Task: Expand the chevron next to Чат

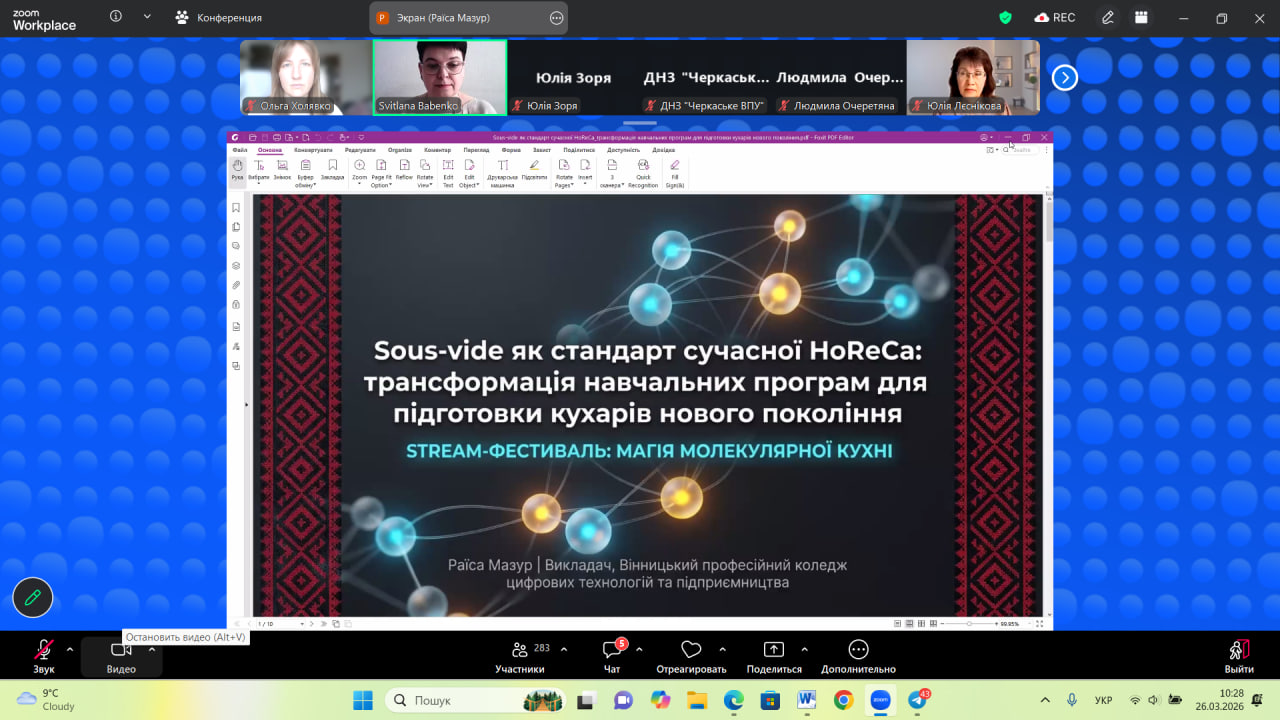Action: click(x=639, y=649)
